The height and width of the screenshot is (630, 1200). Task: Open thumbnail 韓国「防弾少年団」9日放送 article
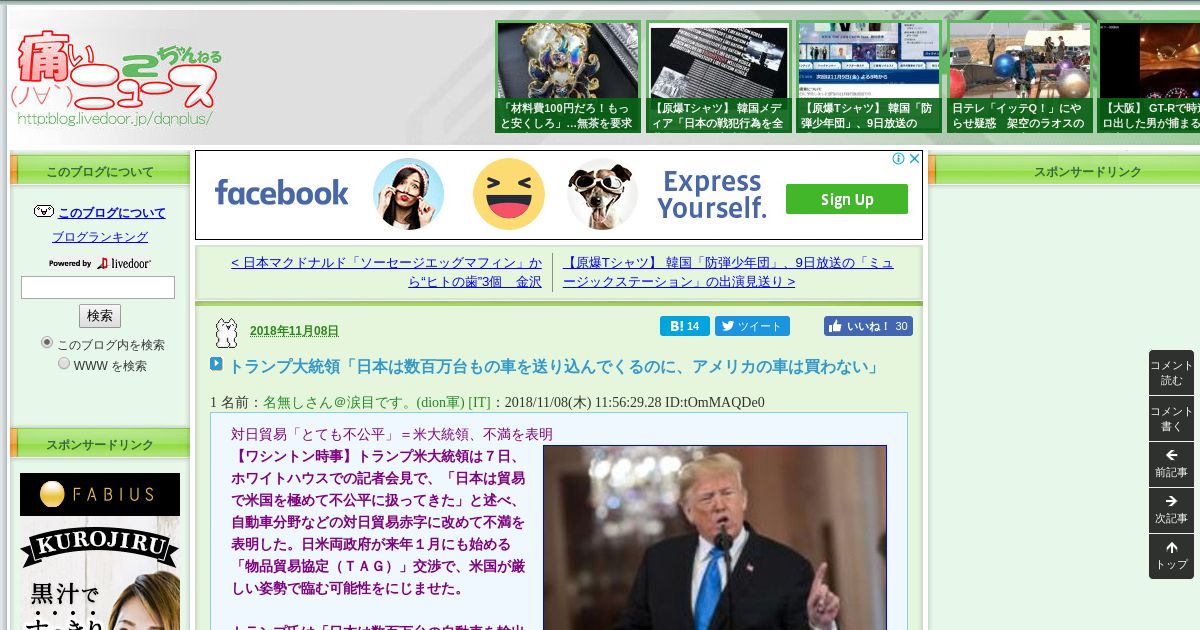click(869, 77)
